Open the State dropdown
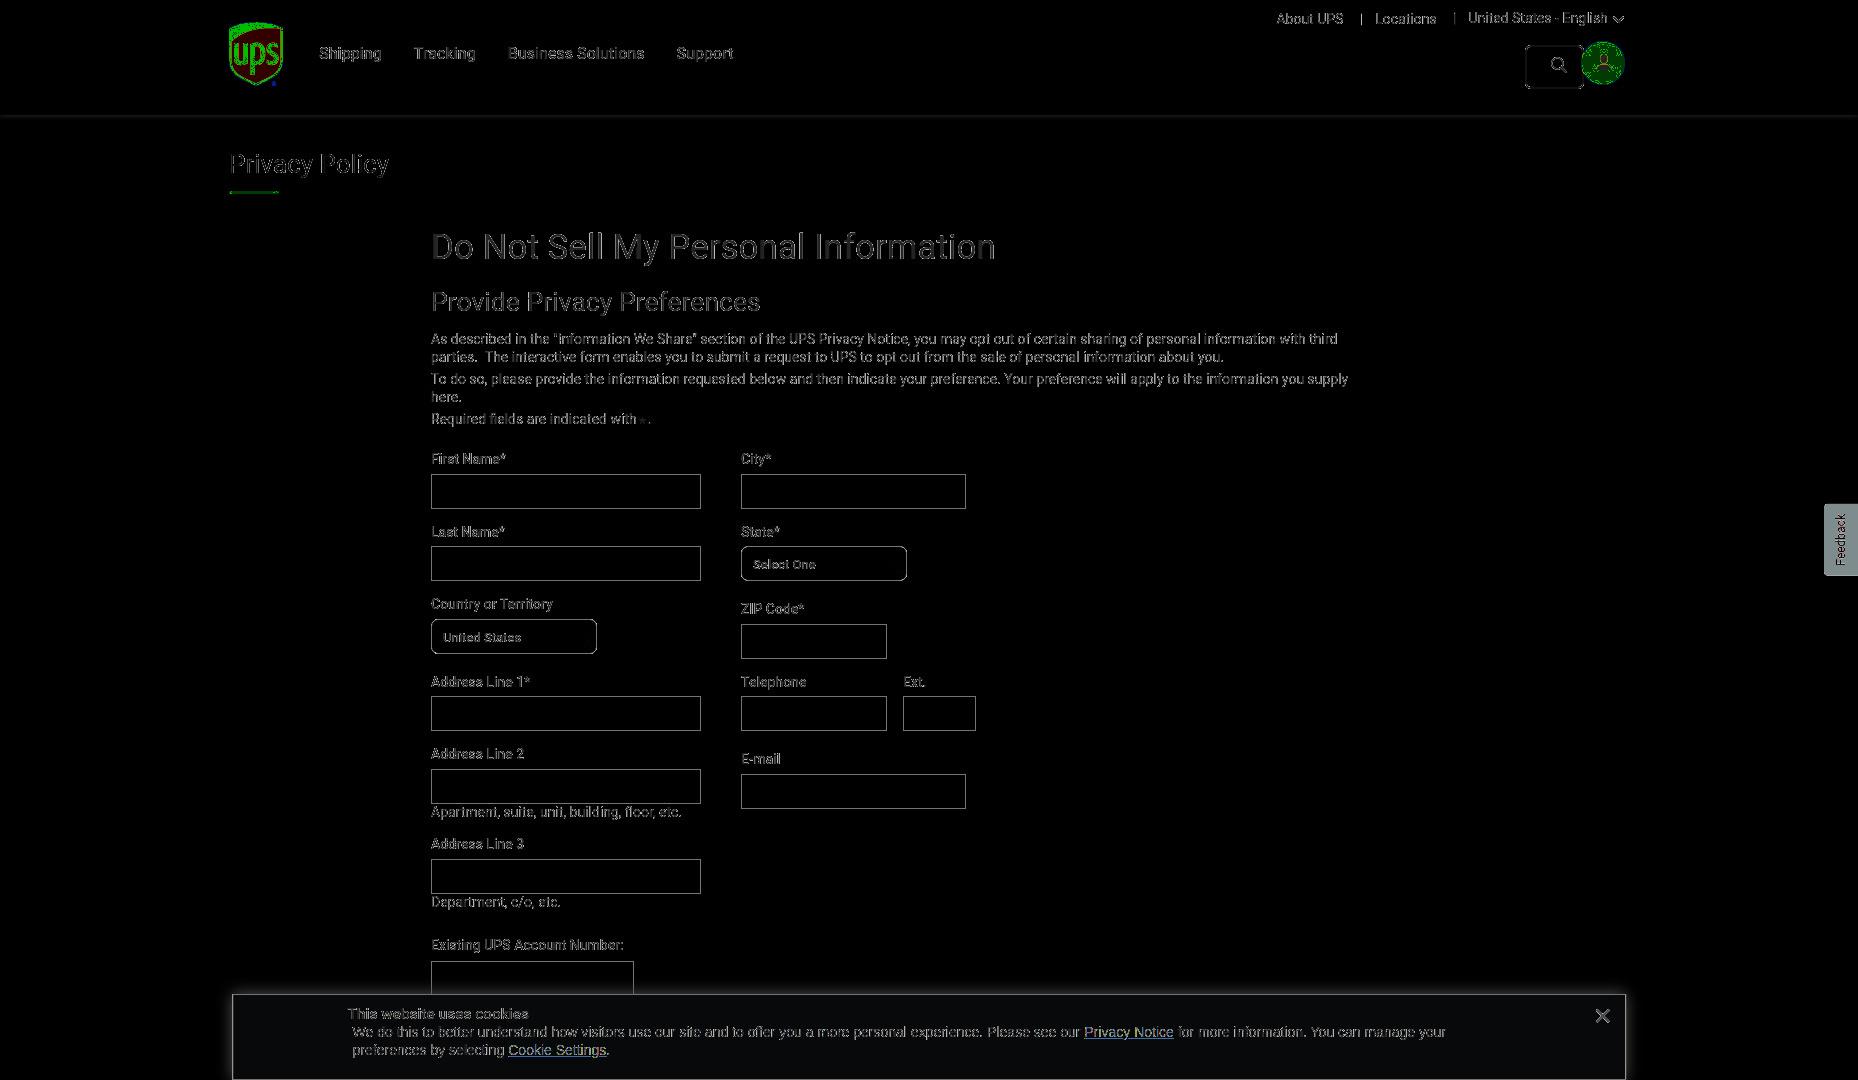Viewport: 1858px width, 1080px height. point(824,564)
